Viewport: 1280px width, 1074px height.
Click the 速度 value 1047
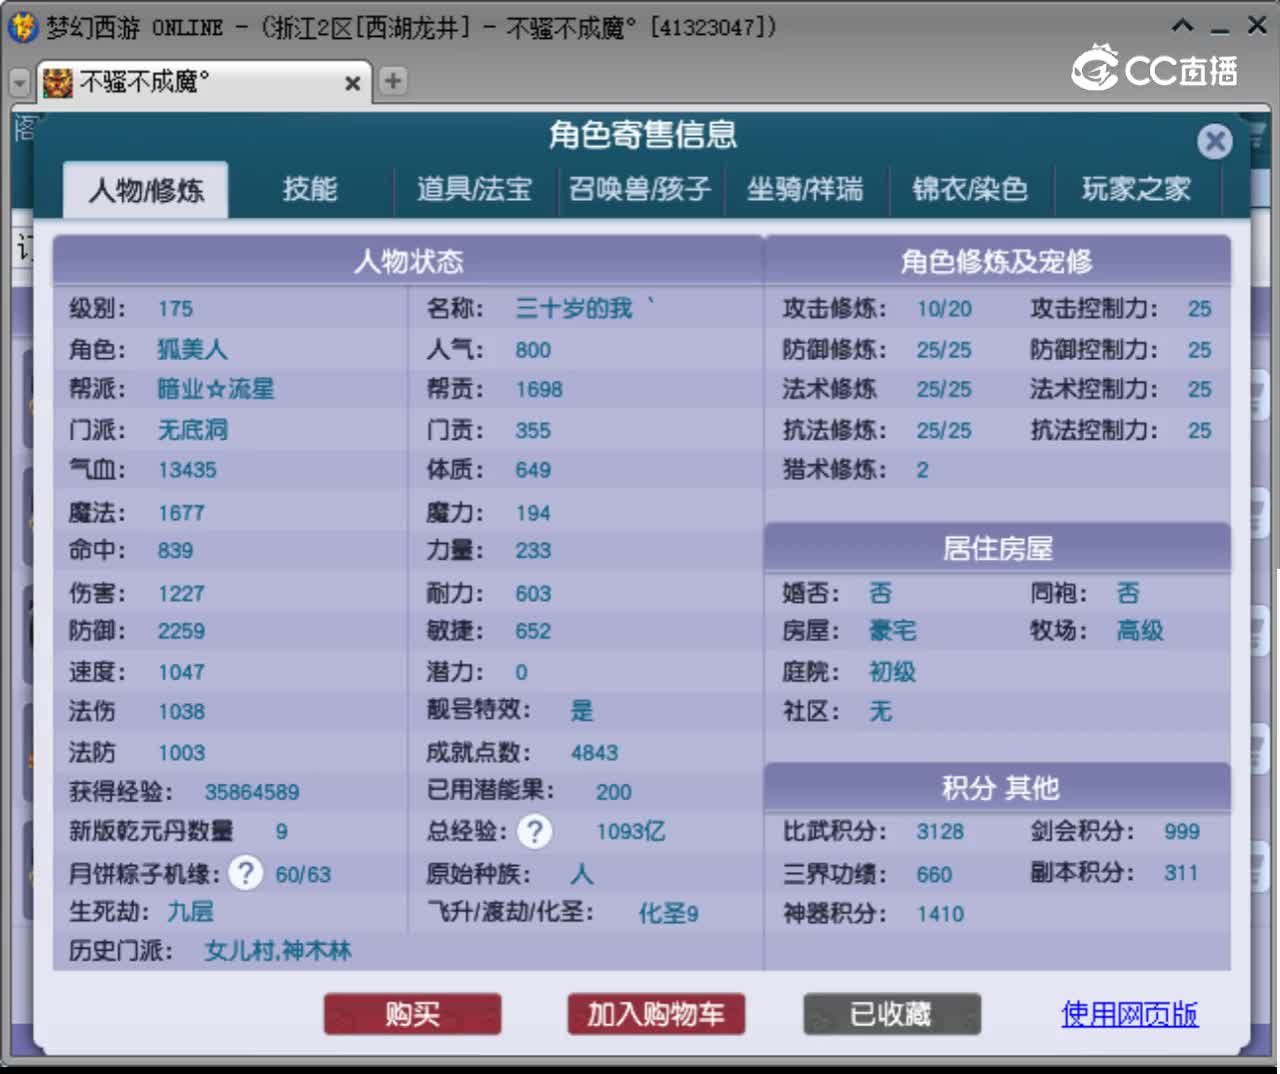[x=181, y=672]
